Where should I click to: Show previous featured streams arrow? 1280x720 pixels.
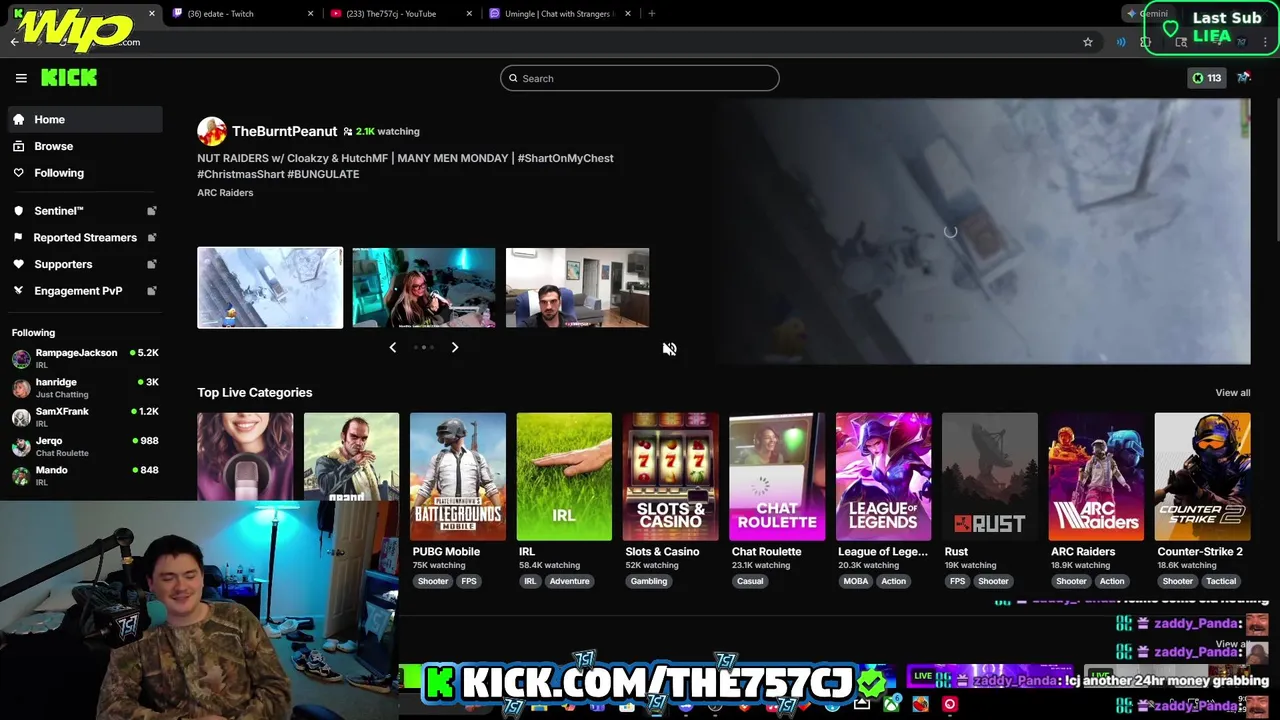point(393,347)
